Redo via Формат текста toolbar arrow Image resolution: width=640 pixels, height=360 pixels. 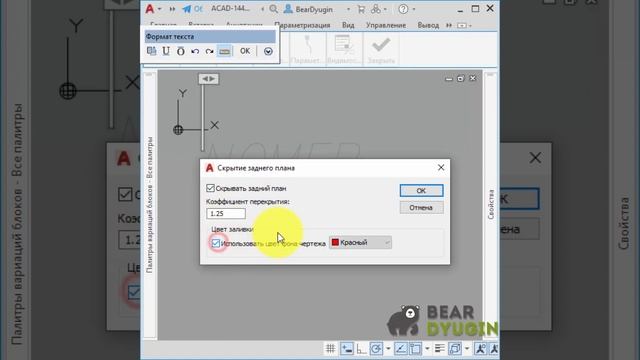point(209,51)
